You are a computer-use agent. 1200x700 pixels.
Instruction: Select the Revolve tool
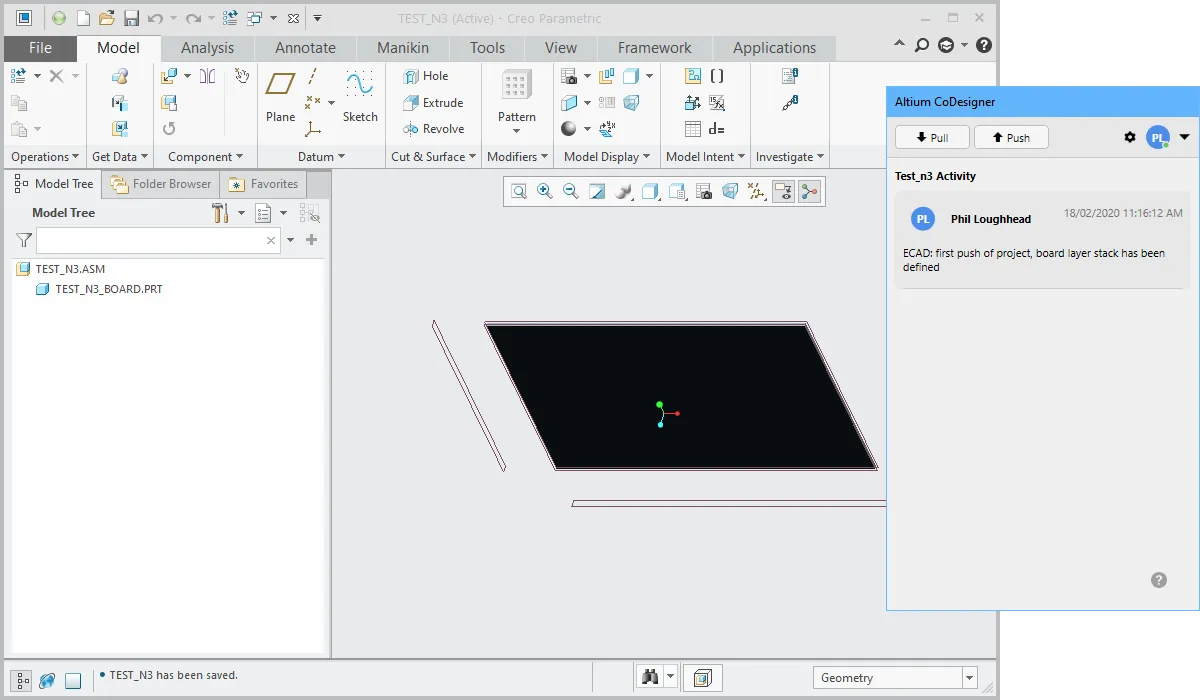coord(433,129)
